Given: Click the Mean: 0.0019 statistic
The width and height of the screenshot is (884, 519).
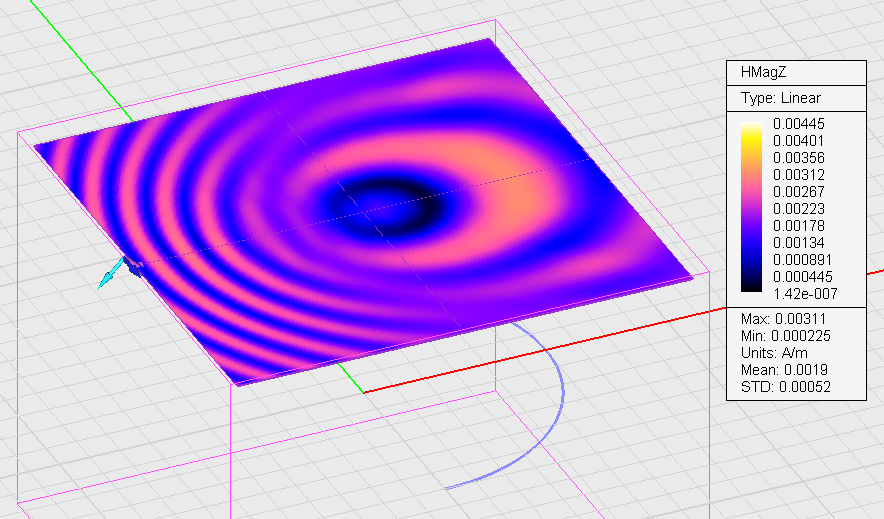Looking at the screenshot, I should (784, 370).
